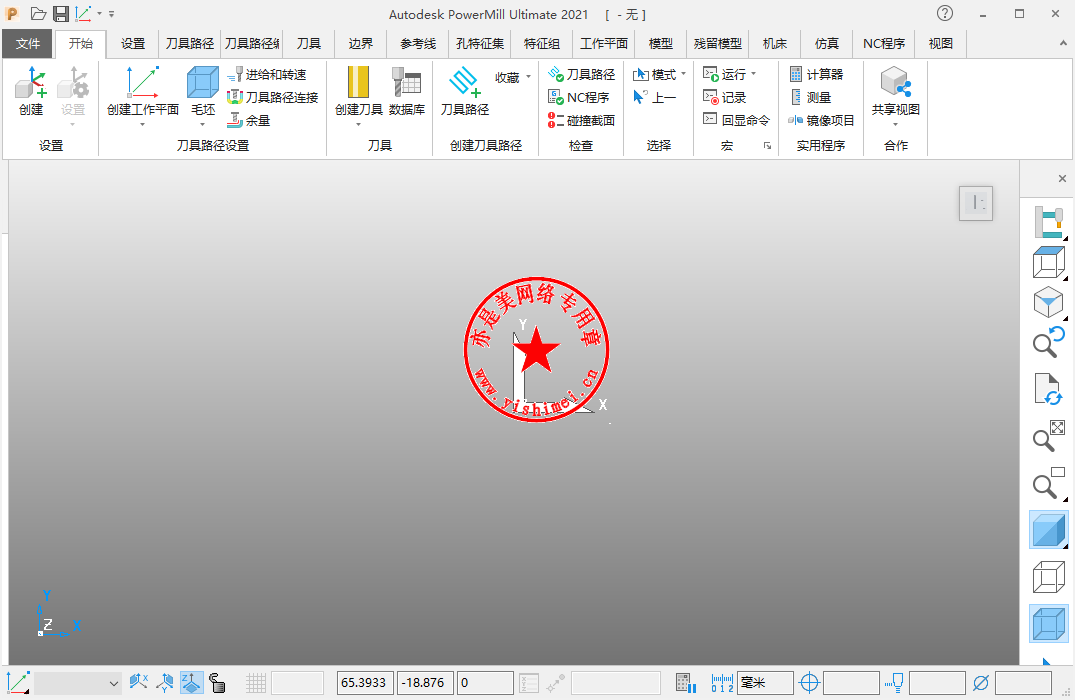Click 创建工作平面 workplane icon

(143, 84)
